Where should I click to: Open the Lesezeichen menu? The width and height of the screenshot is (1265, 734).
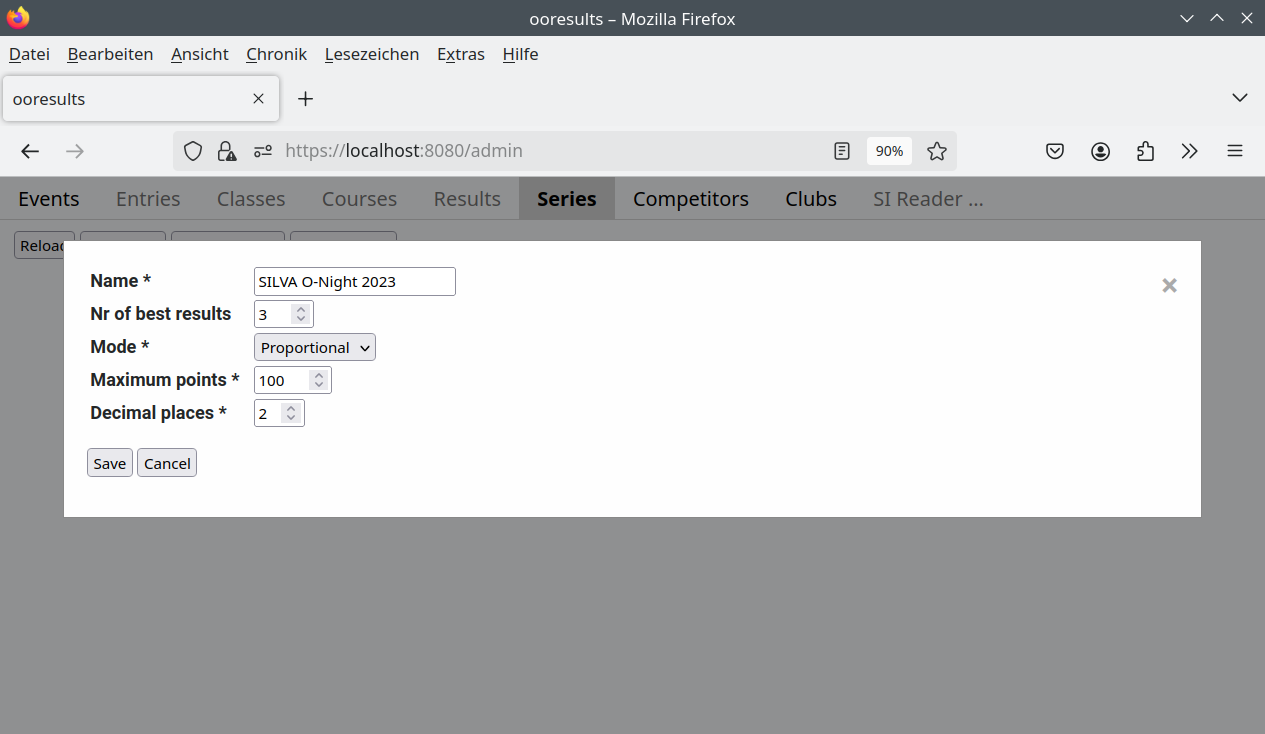pyautogui.click(x=372, y=54)
